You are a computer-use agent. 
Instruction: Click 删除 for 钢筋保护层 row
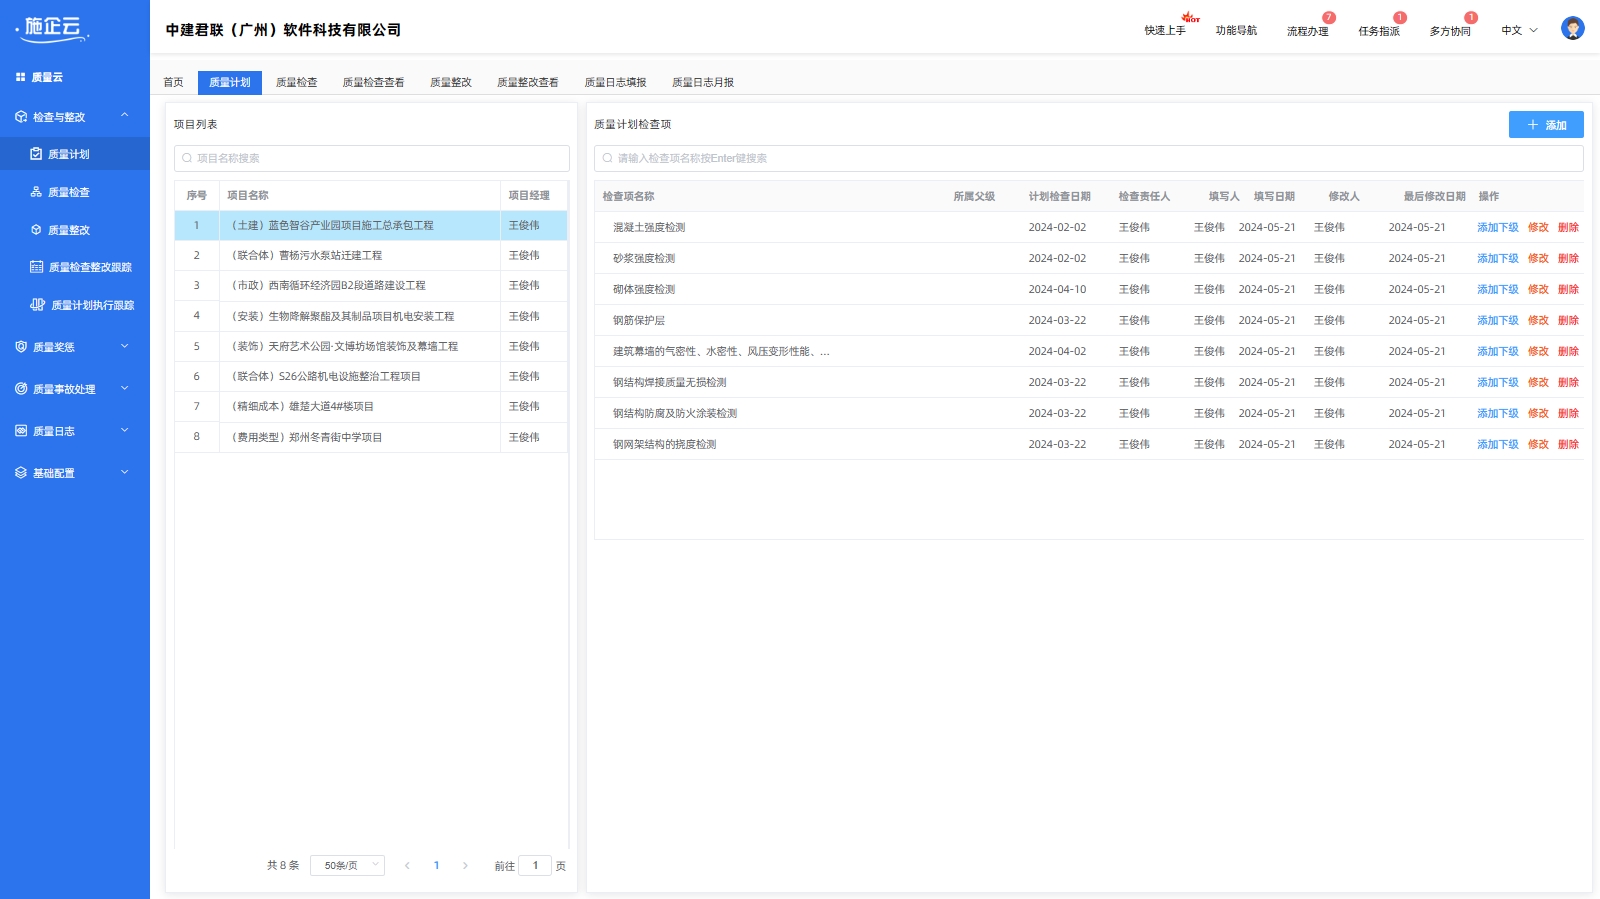click(x=1568, y=320)
